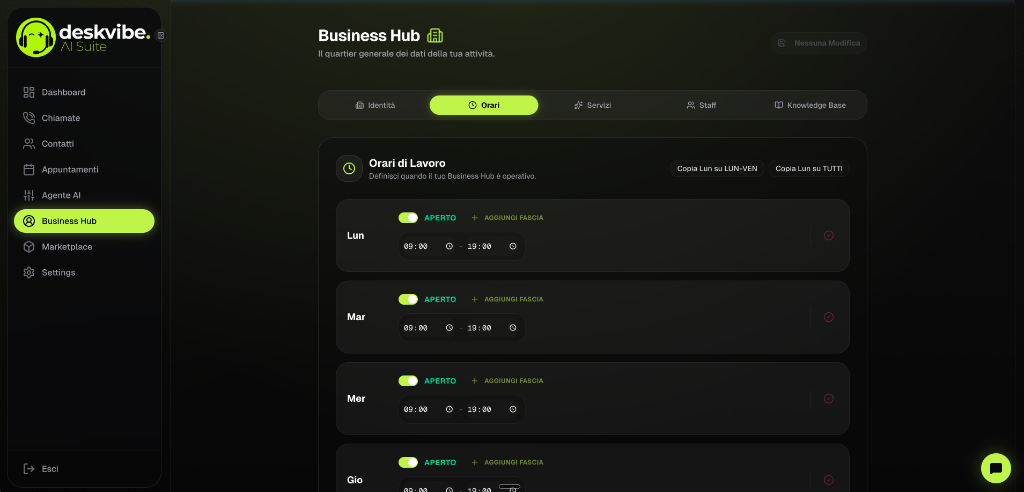This screenshot has width=1024, height=492.
Task: Open Marketplace via the cube icon
Action: coord(29,247)
